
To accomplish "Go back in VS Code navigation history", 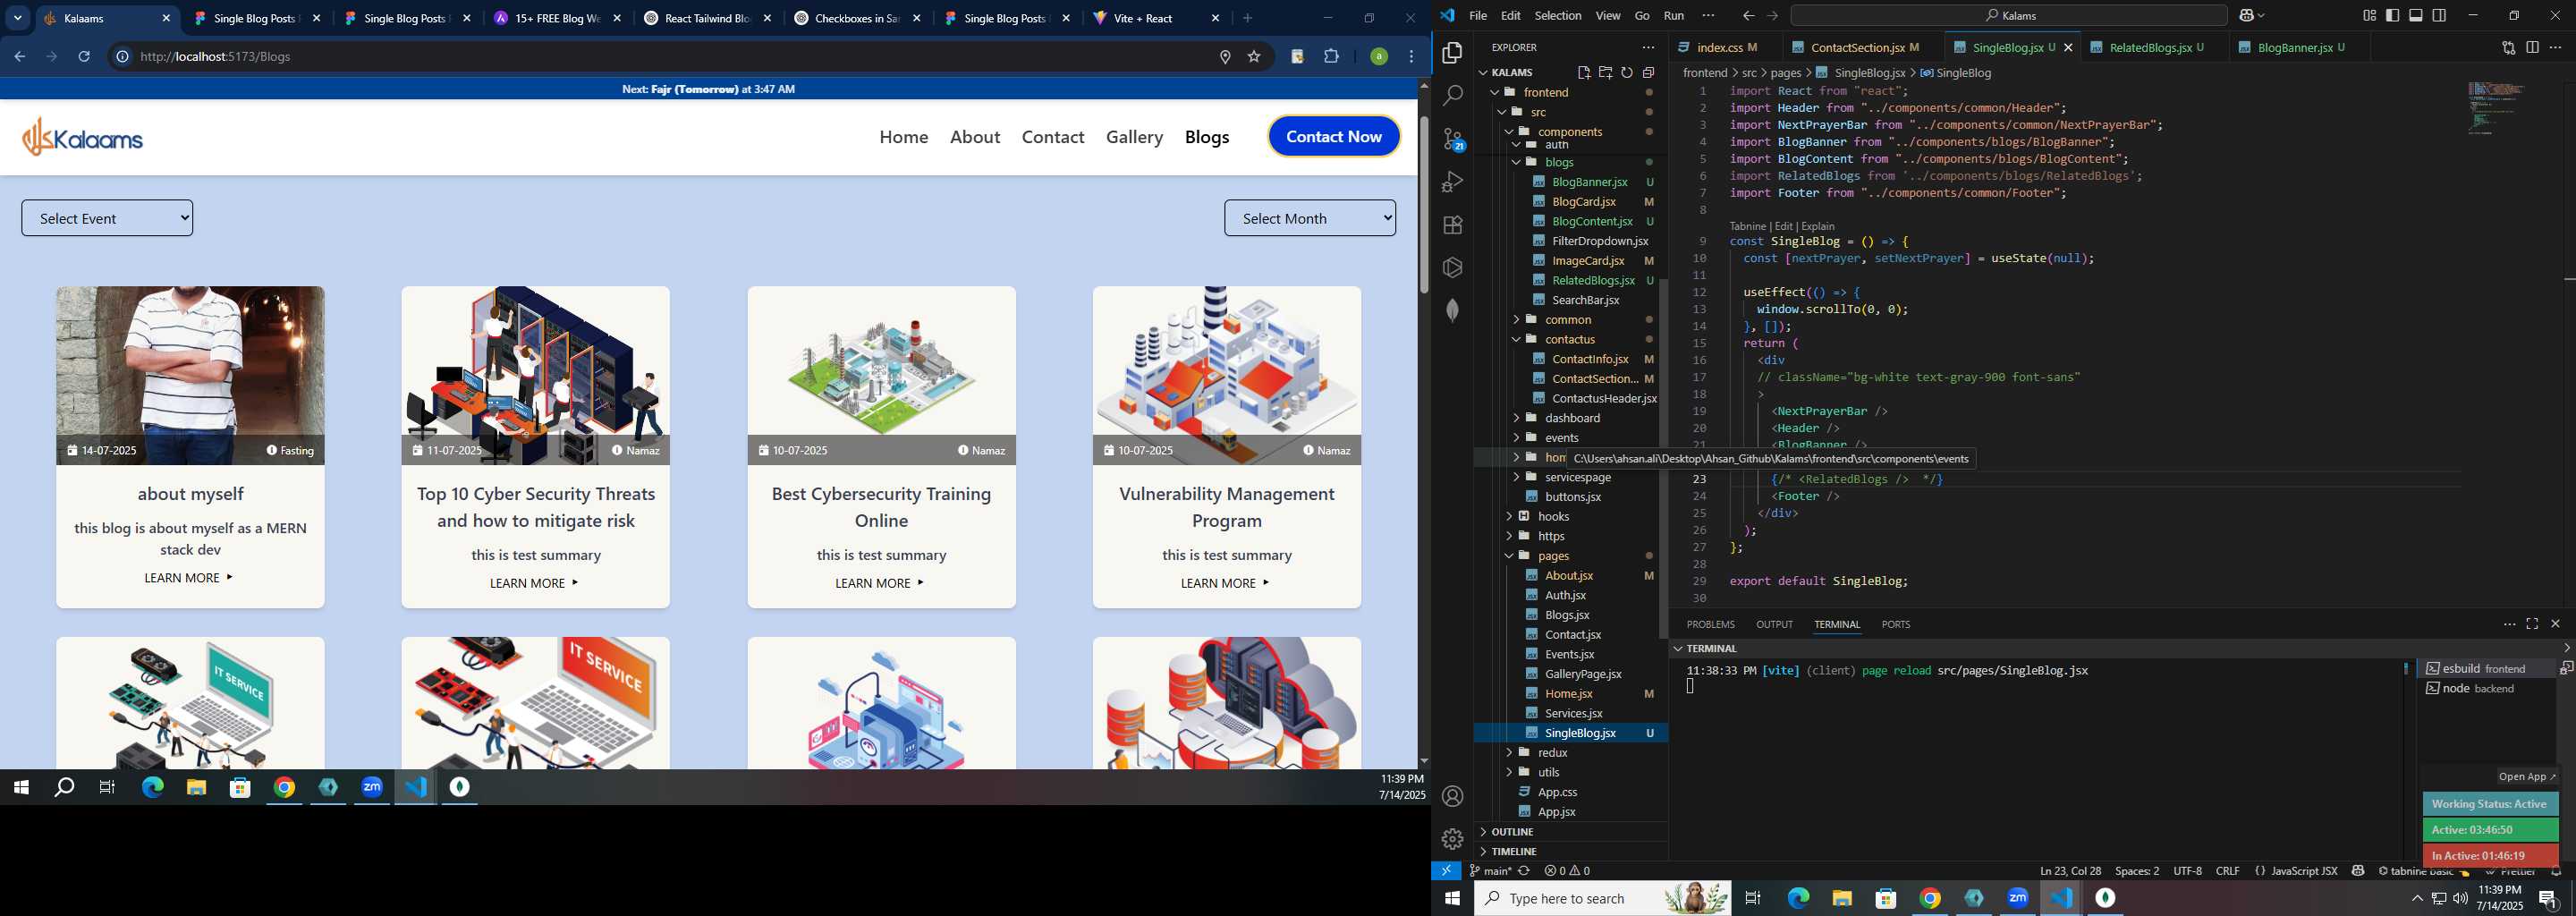I will coord(1748,15).
